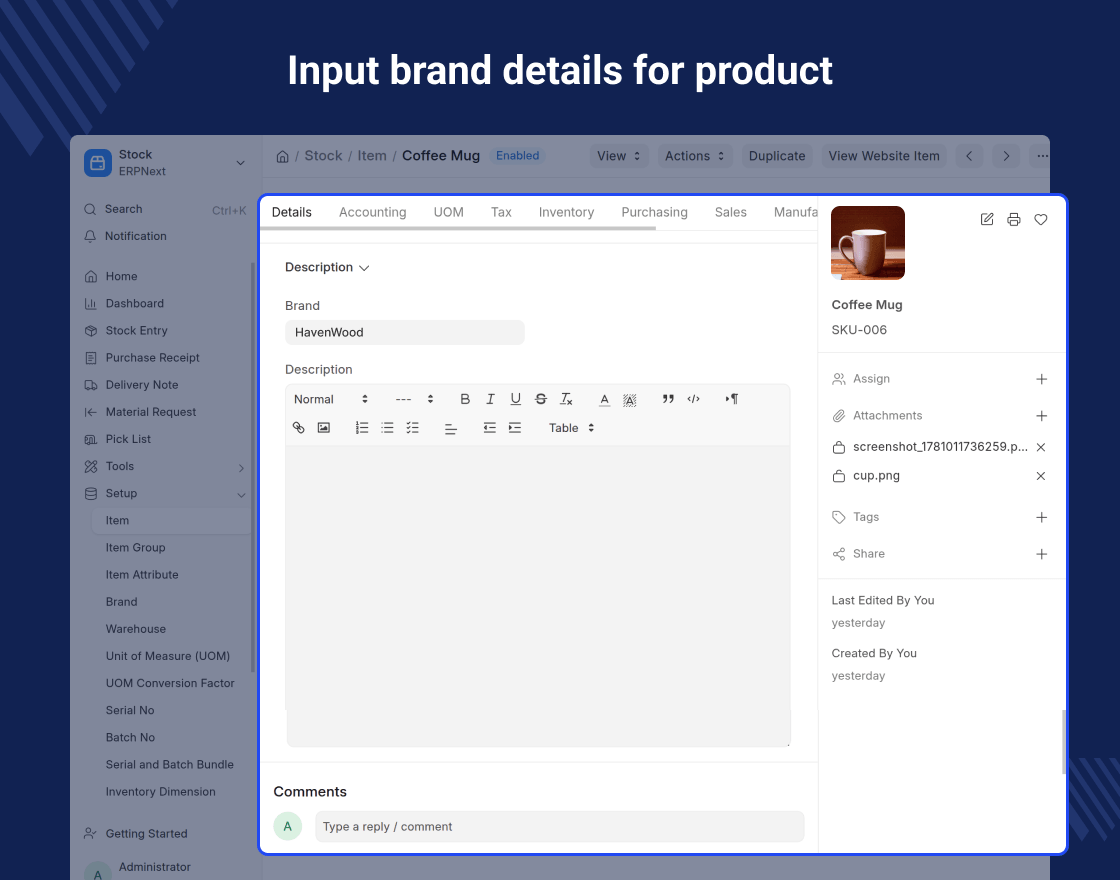Create an ordered numbered list
1120x880 pixels.
pos(362,428)
